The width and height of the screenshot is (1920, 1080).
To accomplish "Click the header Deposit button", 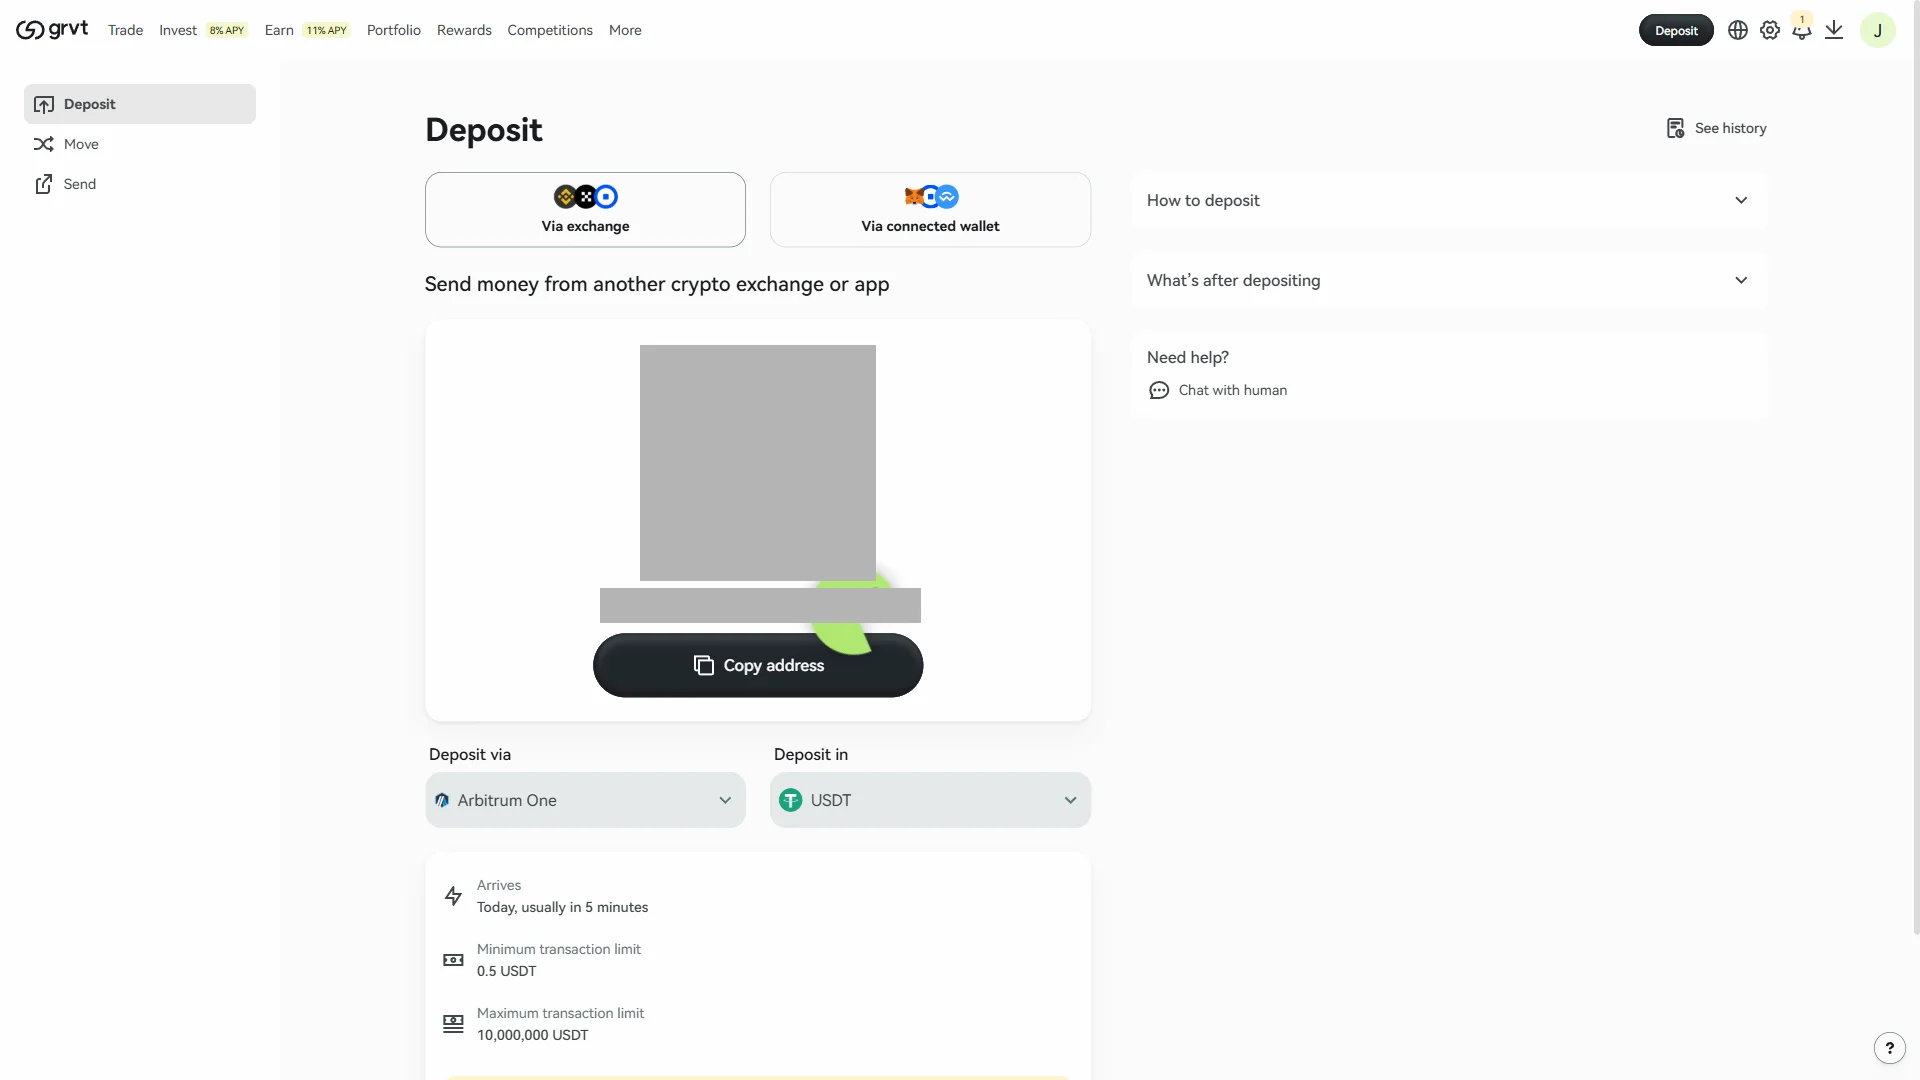I will tap(1676, 30).
